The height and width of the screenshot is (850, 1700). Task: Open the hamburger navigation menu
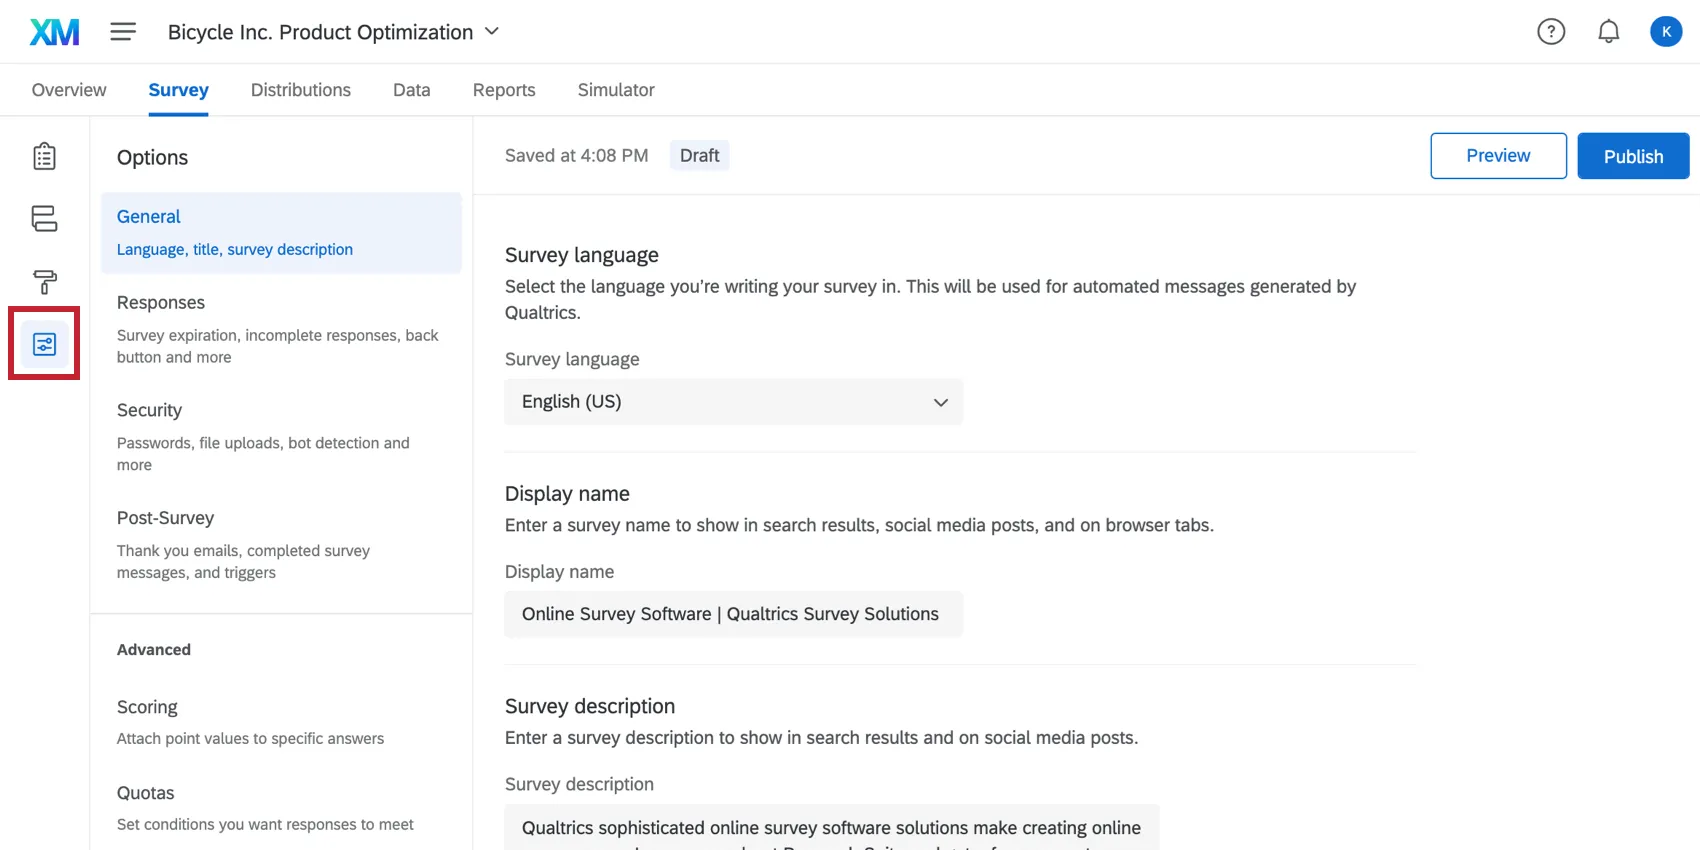[x=123, y=32]
